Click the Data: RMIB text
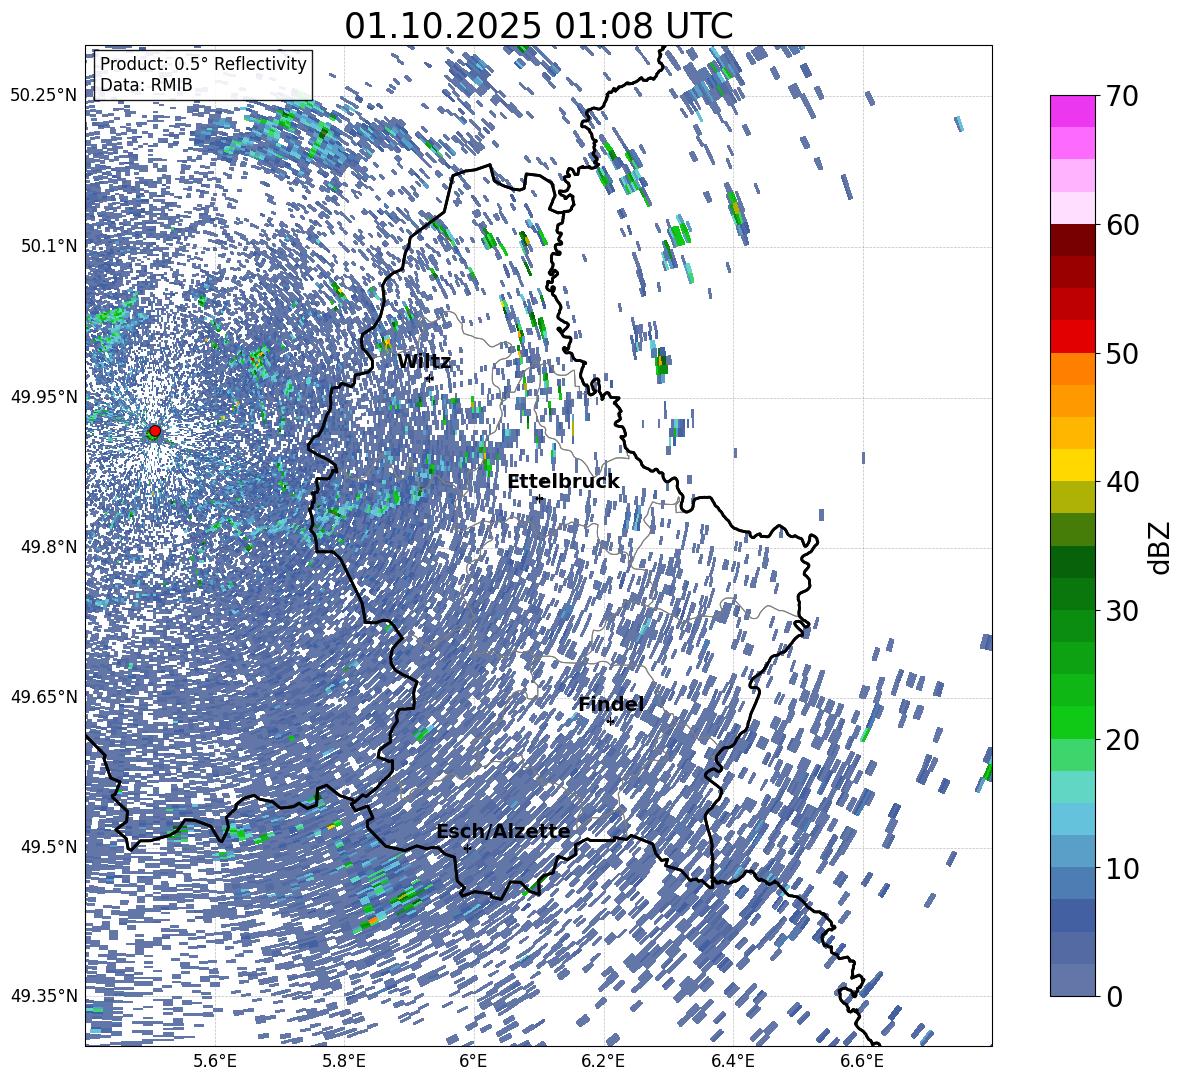The height and width of the screenshot is (1081, 1184). click(146, 85)
